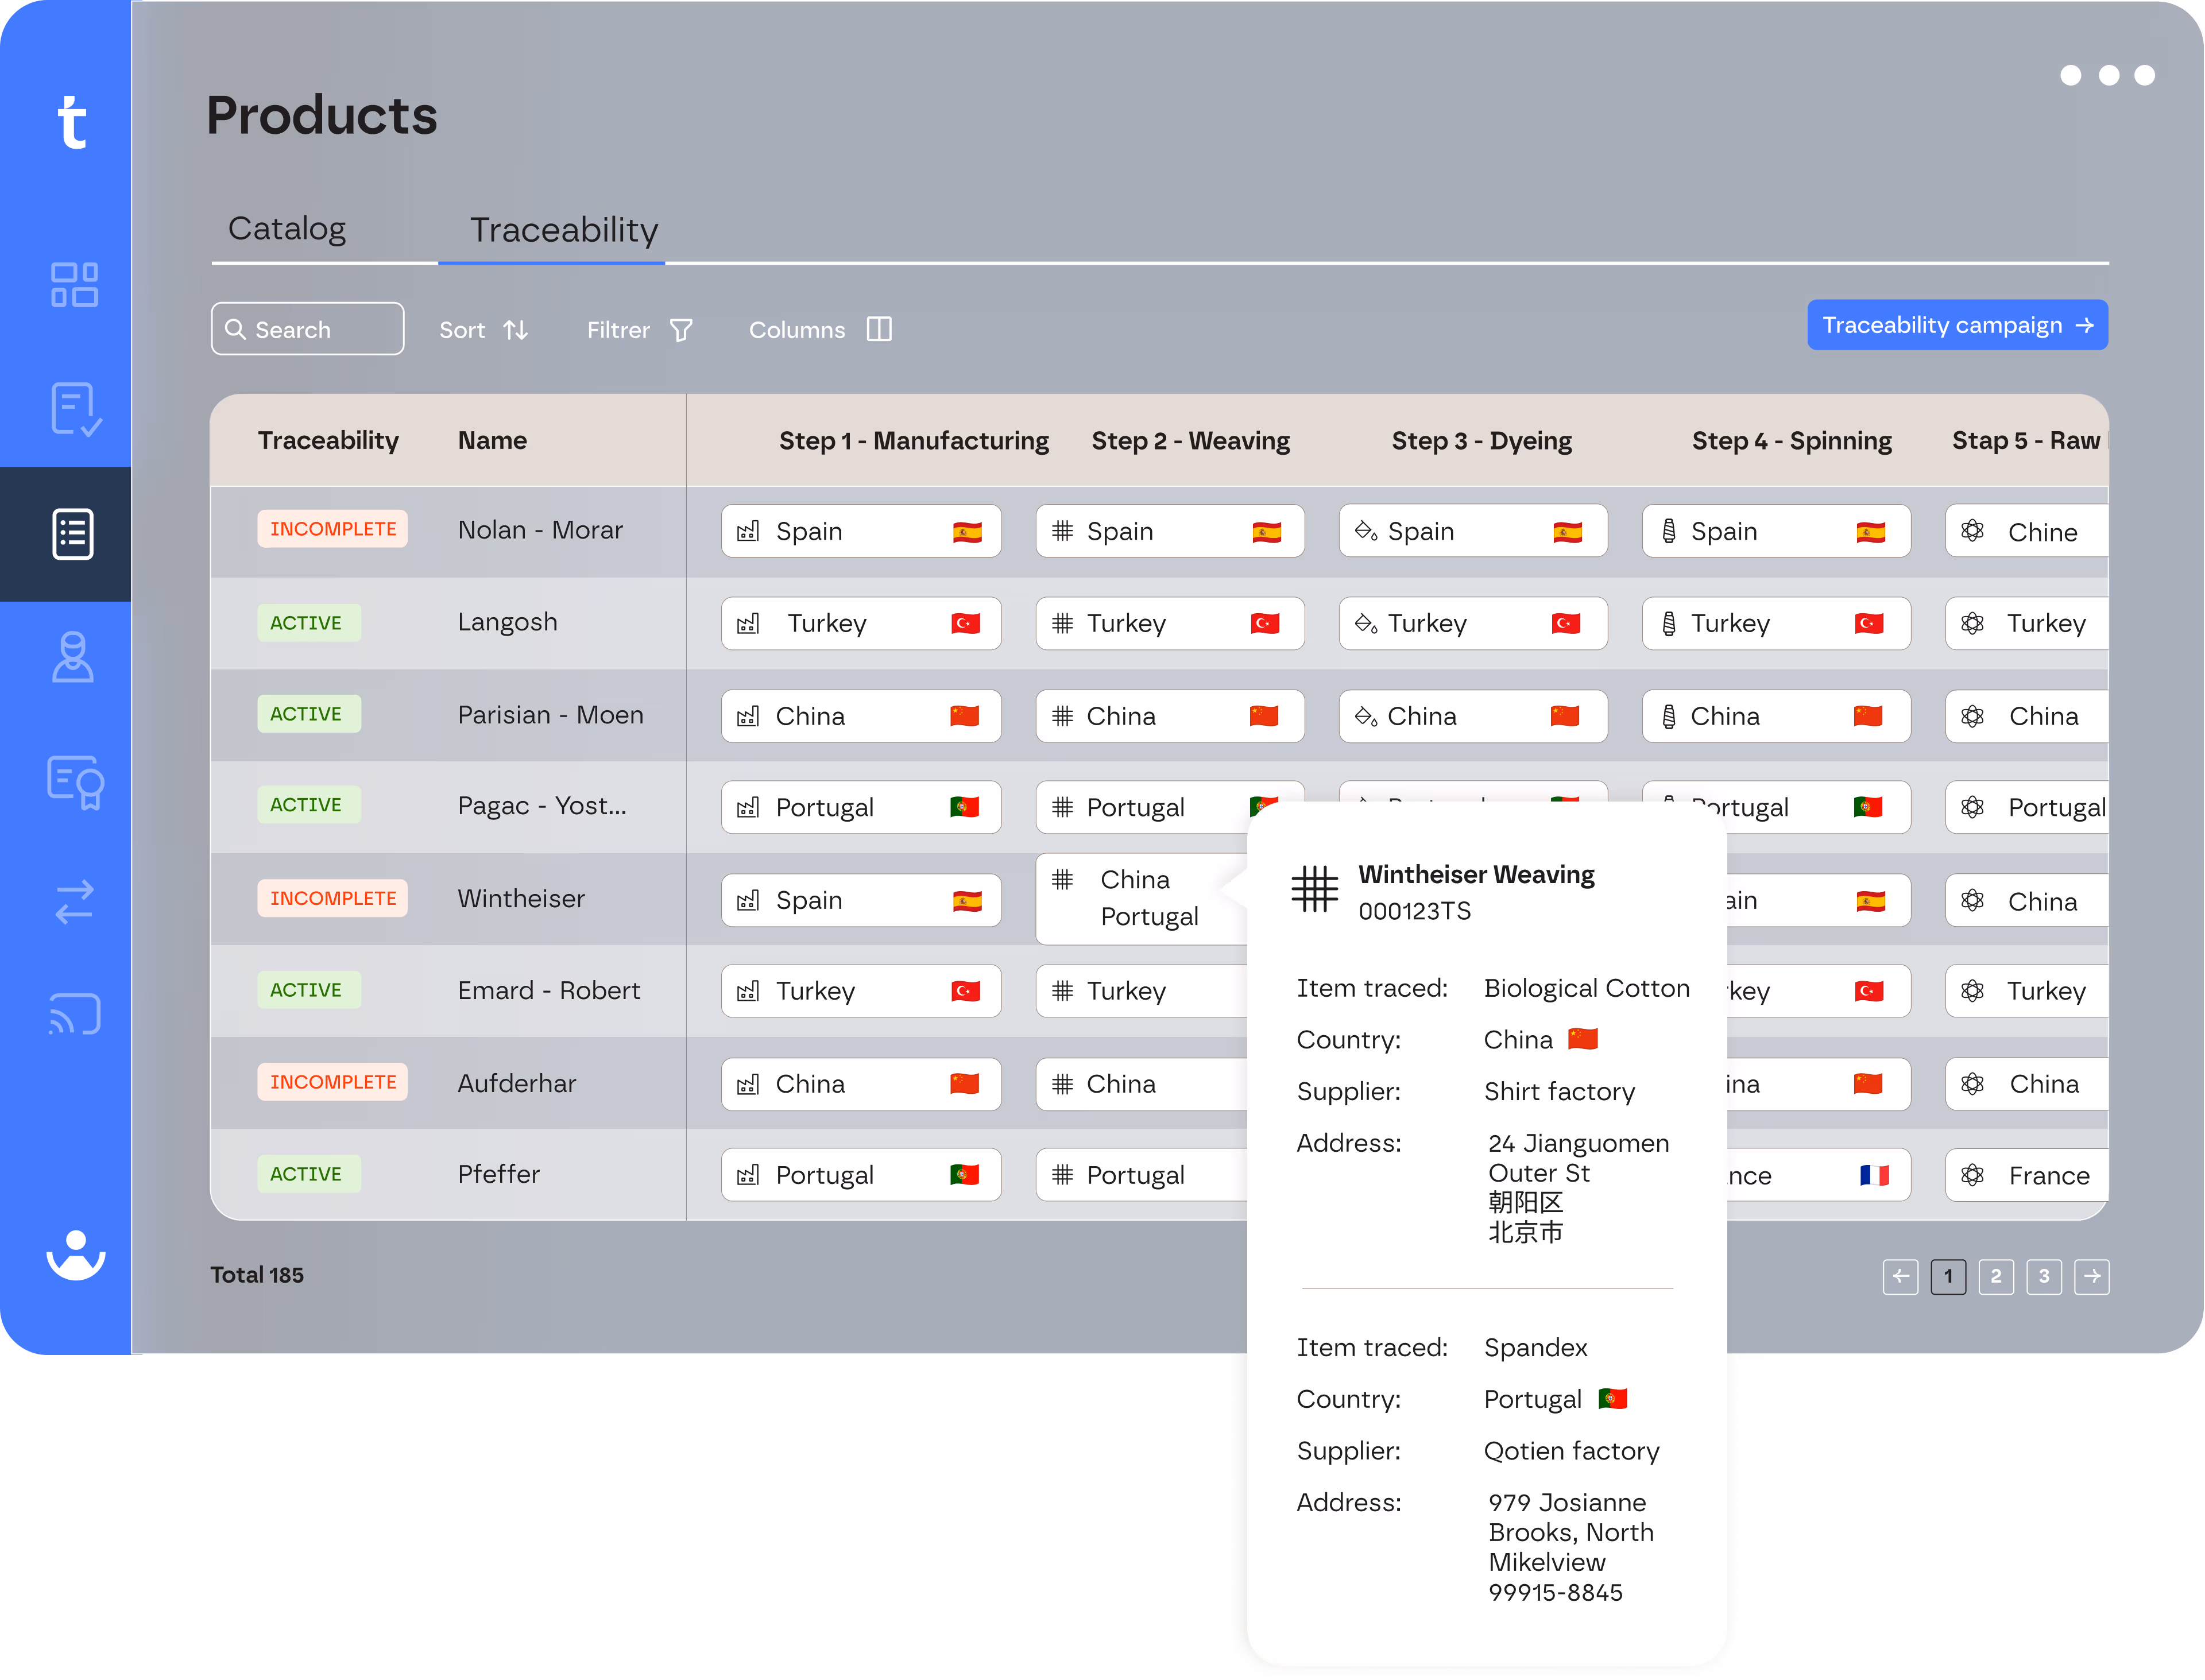Select the user profile icon in sidebar

[x=74, y=658]
